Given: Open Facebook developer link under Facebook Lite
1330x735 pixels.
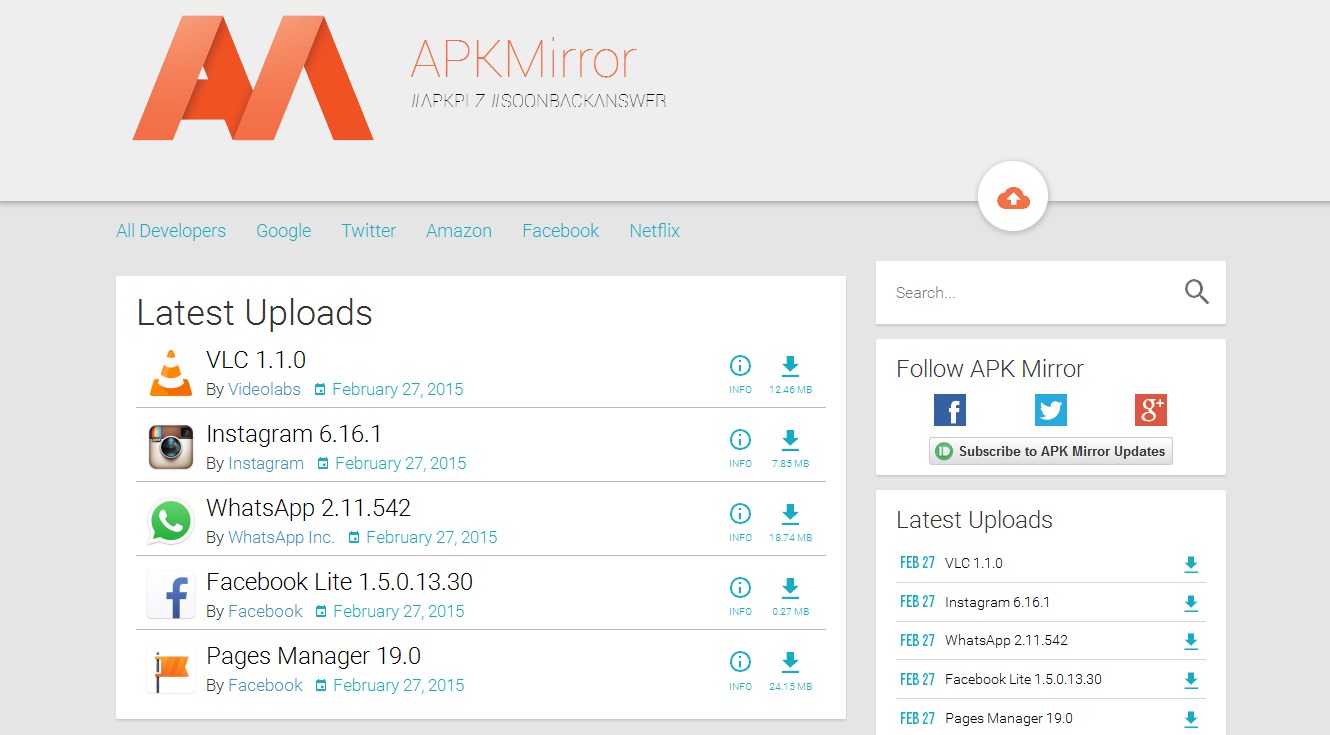Looking at the screenshot, I should pyautogui.click(x=265, y=612).
